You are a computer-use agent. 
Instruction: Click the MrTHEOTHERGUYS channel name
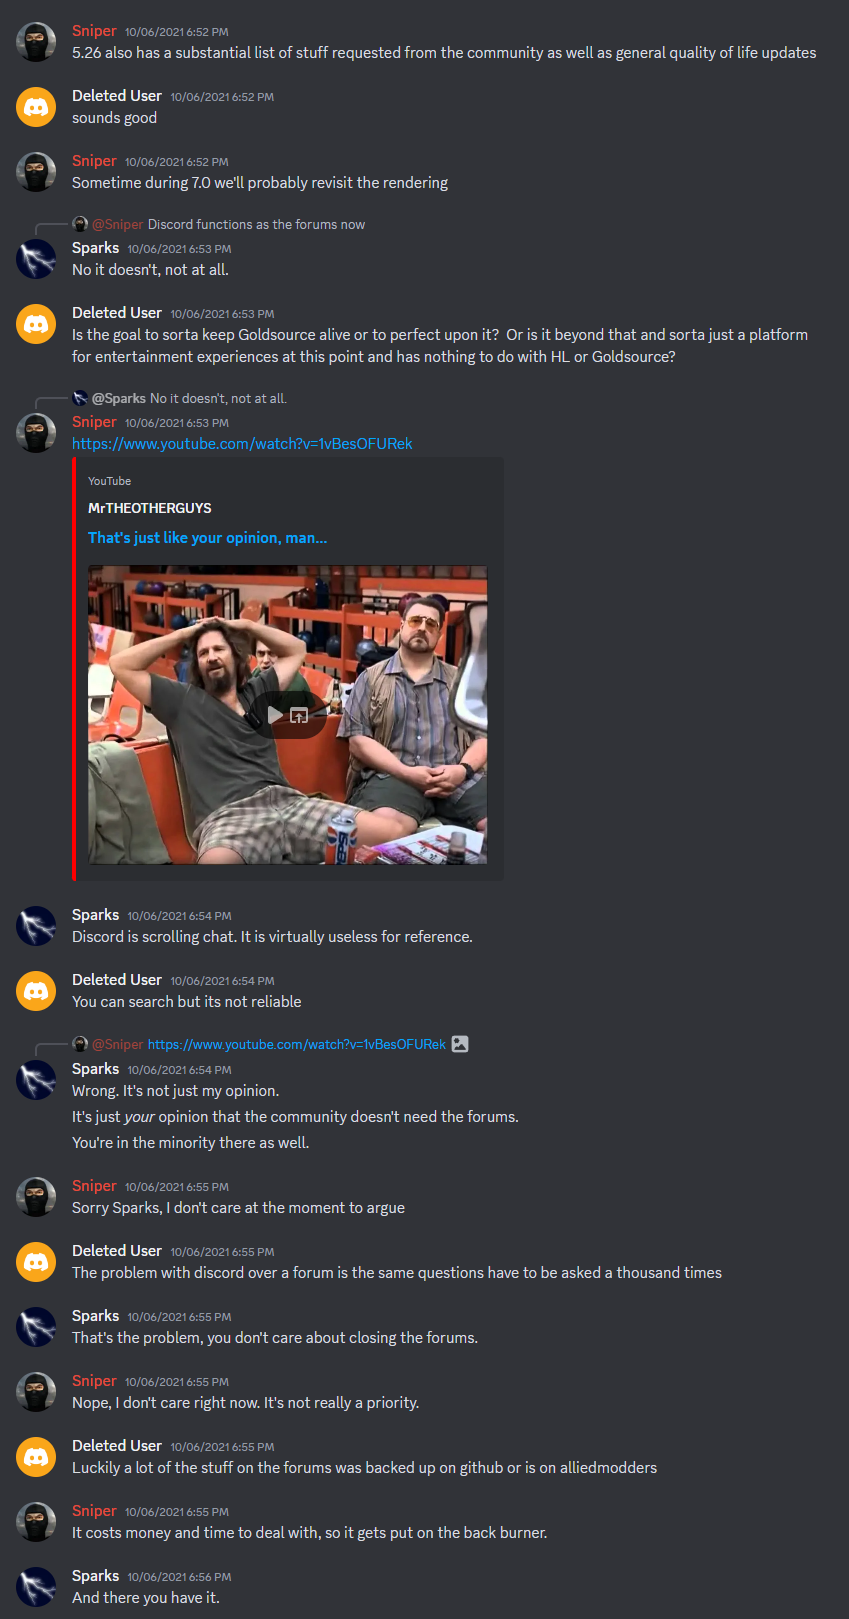point(150,508)
